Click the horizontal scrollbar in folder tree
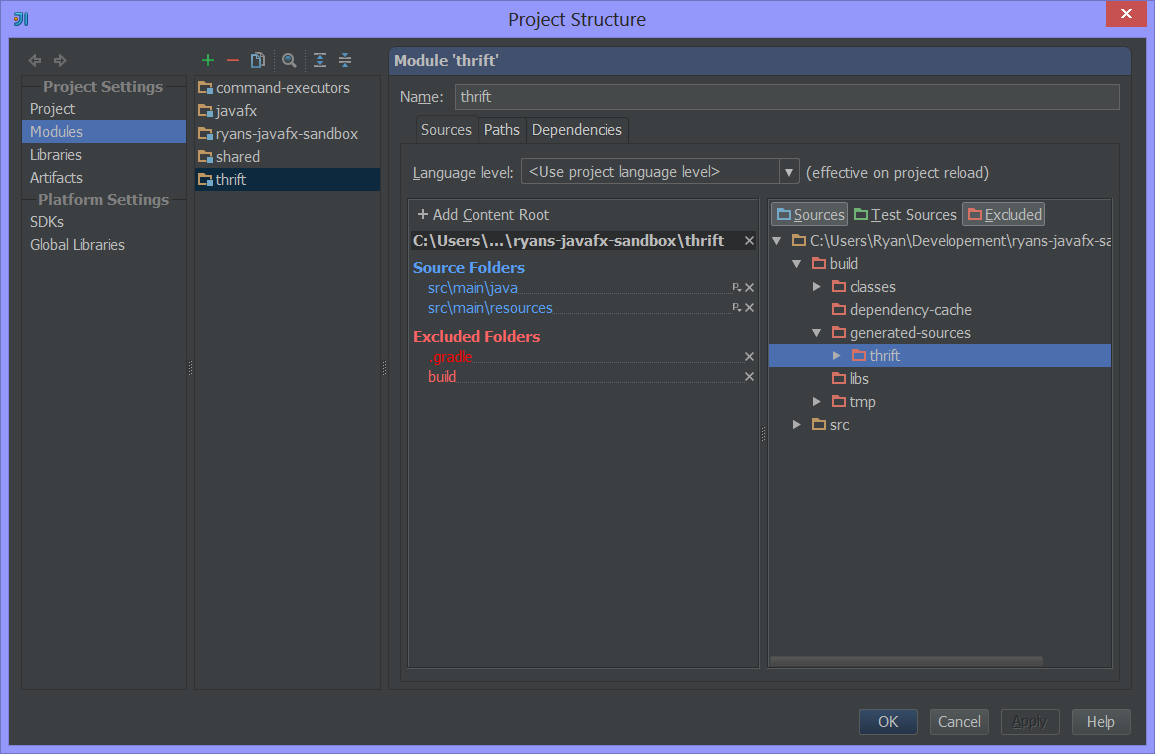The image size is (1155, 754). [x=906, y=660]
